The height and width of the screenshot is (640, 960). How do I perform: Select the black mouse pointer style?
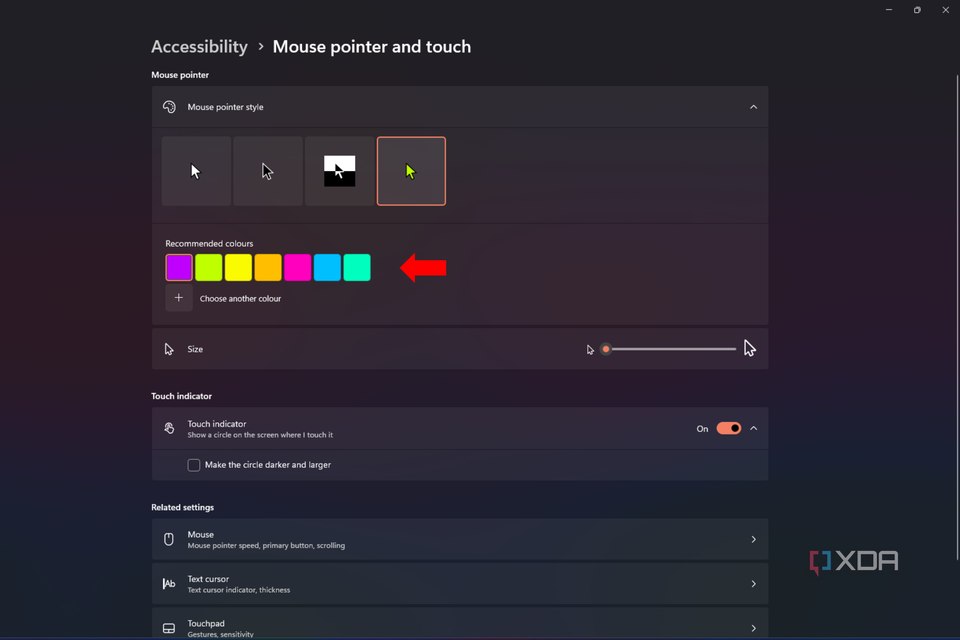click(x=268, y=170)
